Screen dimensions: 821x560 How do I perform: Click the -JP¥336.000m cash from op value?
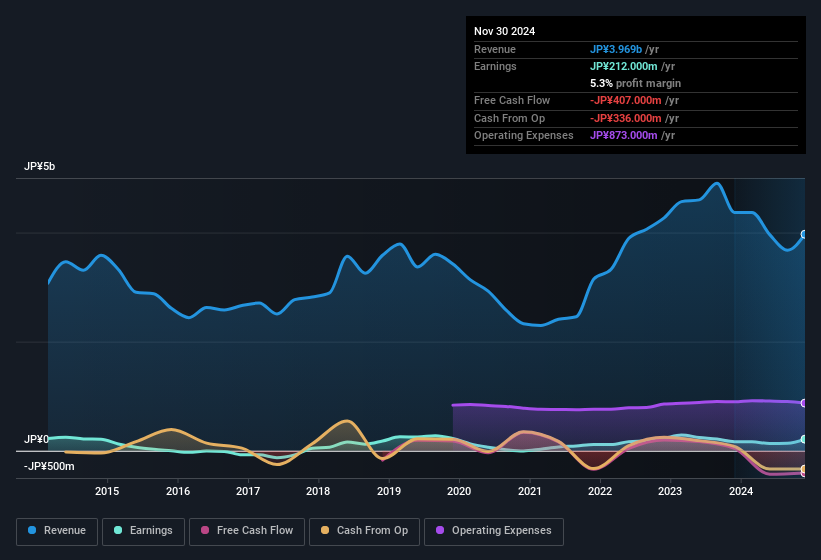[626, 118]
